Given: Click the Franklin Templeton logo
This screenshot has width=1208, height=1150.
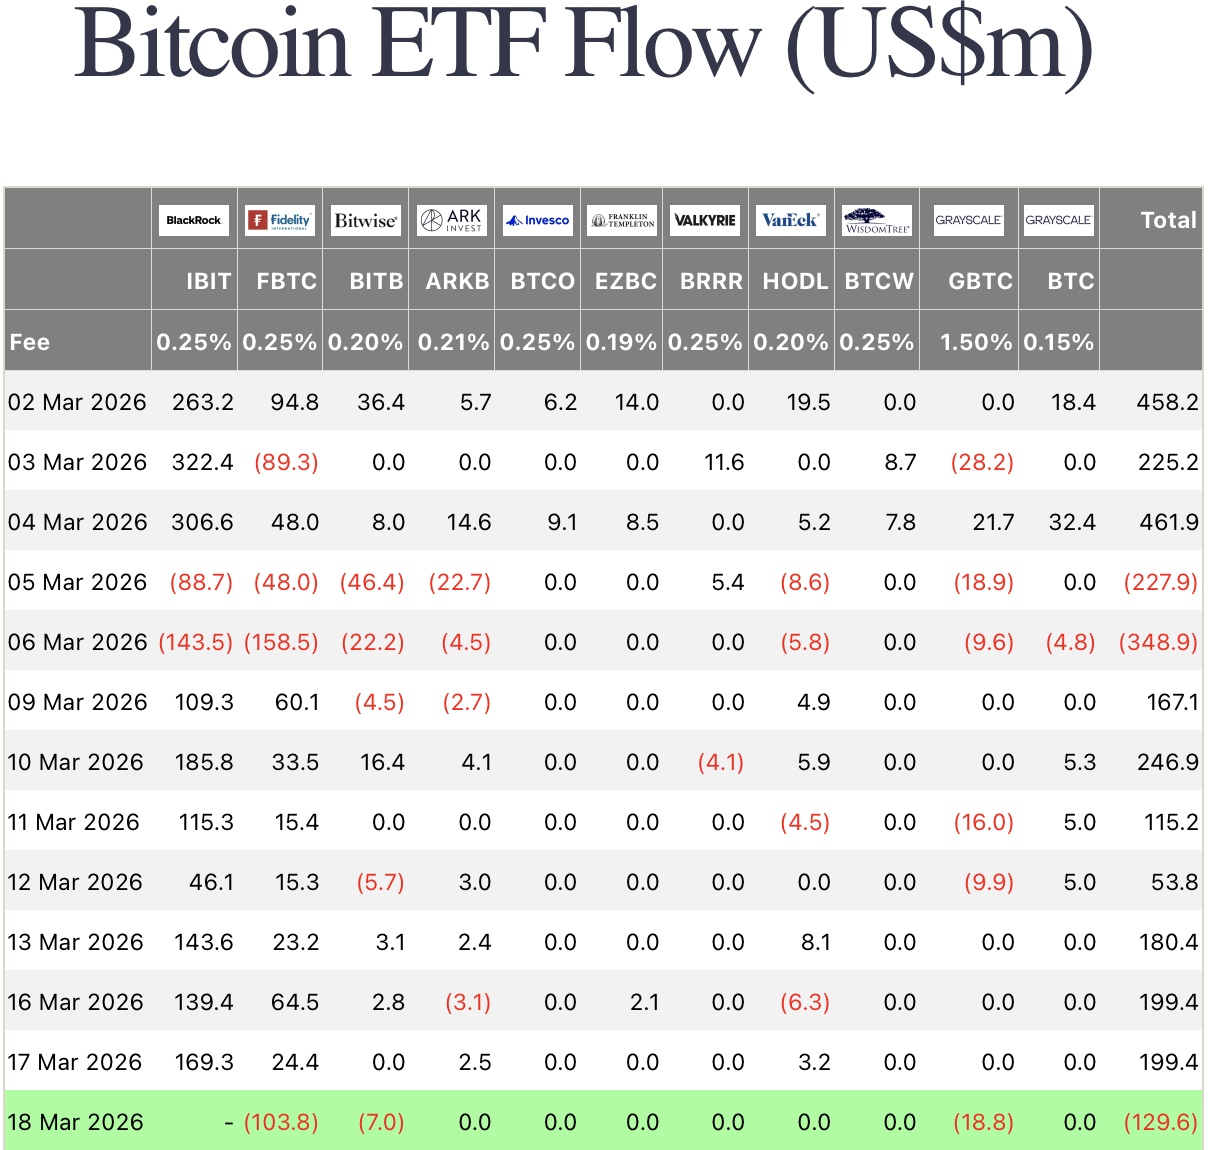Looking at the screenshot, I should tap(622, 220).
